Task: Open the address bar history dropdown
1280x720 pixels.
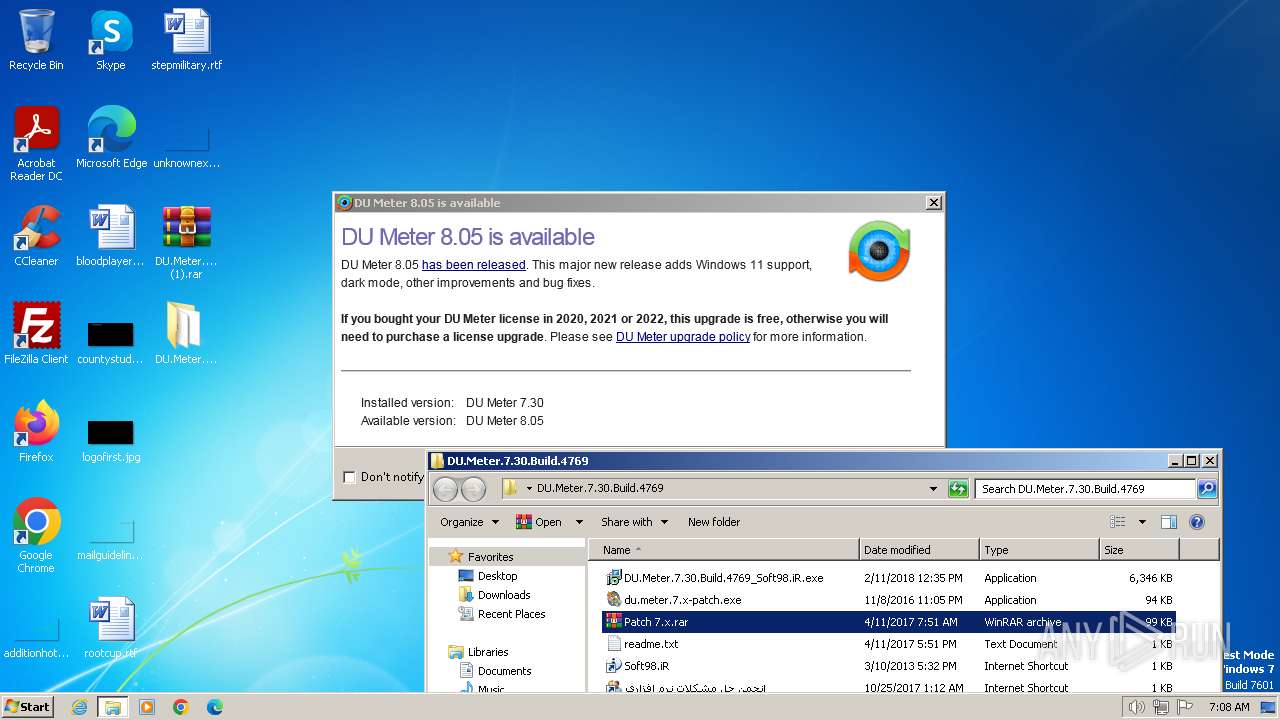Action: pos(933,489)
